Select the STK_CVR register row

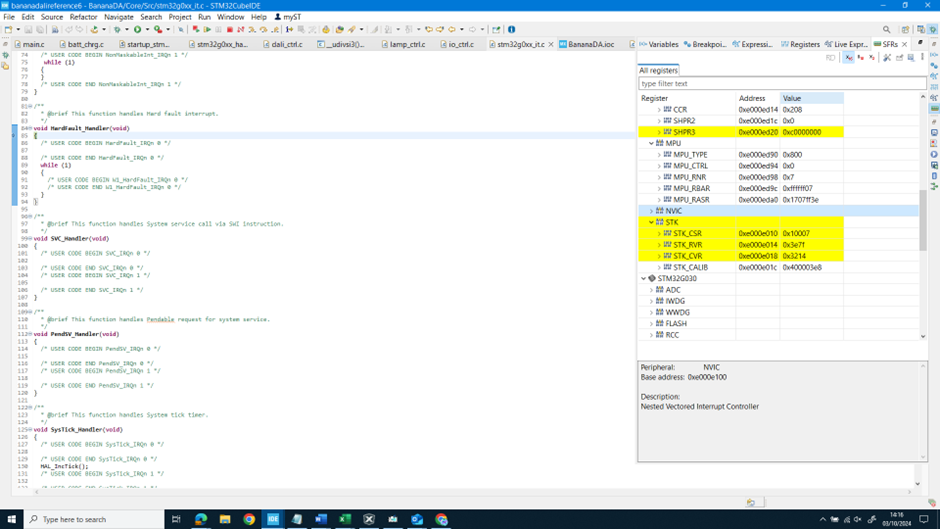pyautogui.click(x=687, y=256)
